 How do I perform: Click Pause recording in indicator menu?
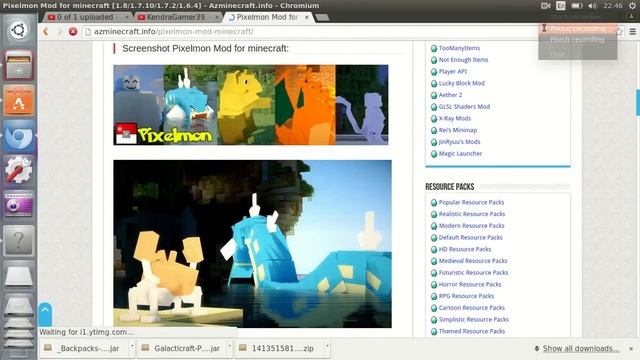click(578, 29)
